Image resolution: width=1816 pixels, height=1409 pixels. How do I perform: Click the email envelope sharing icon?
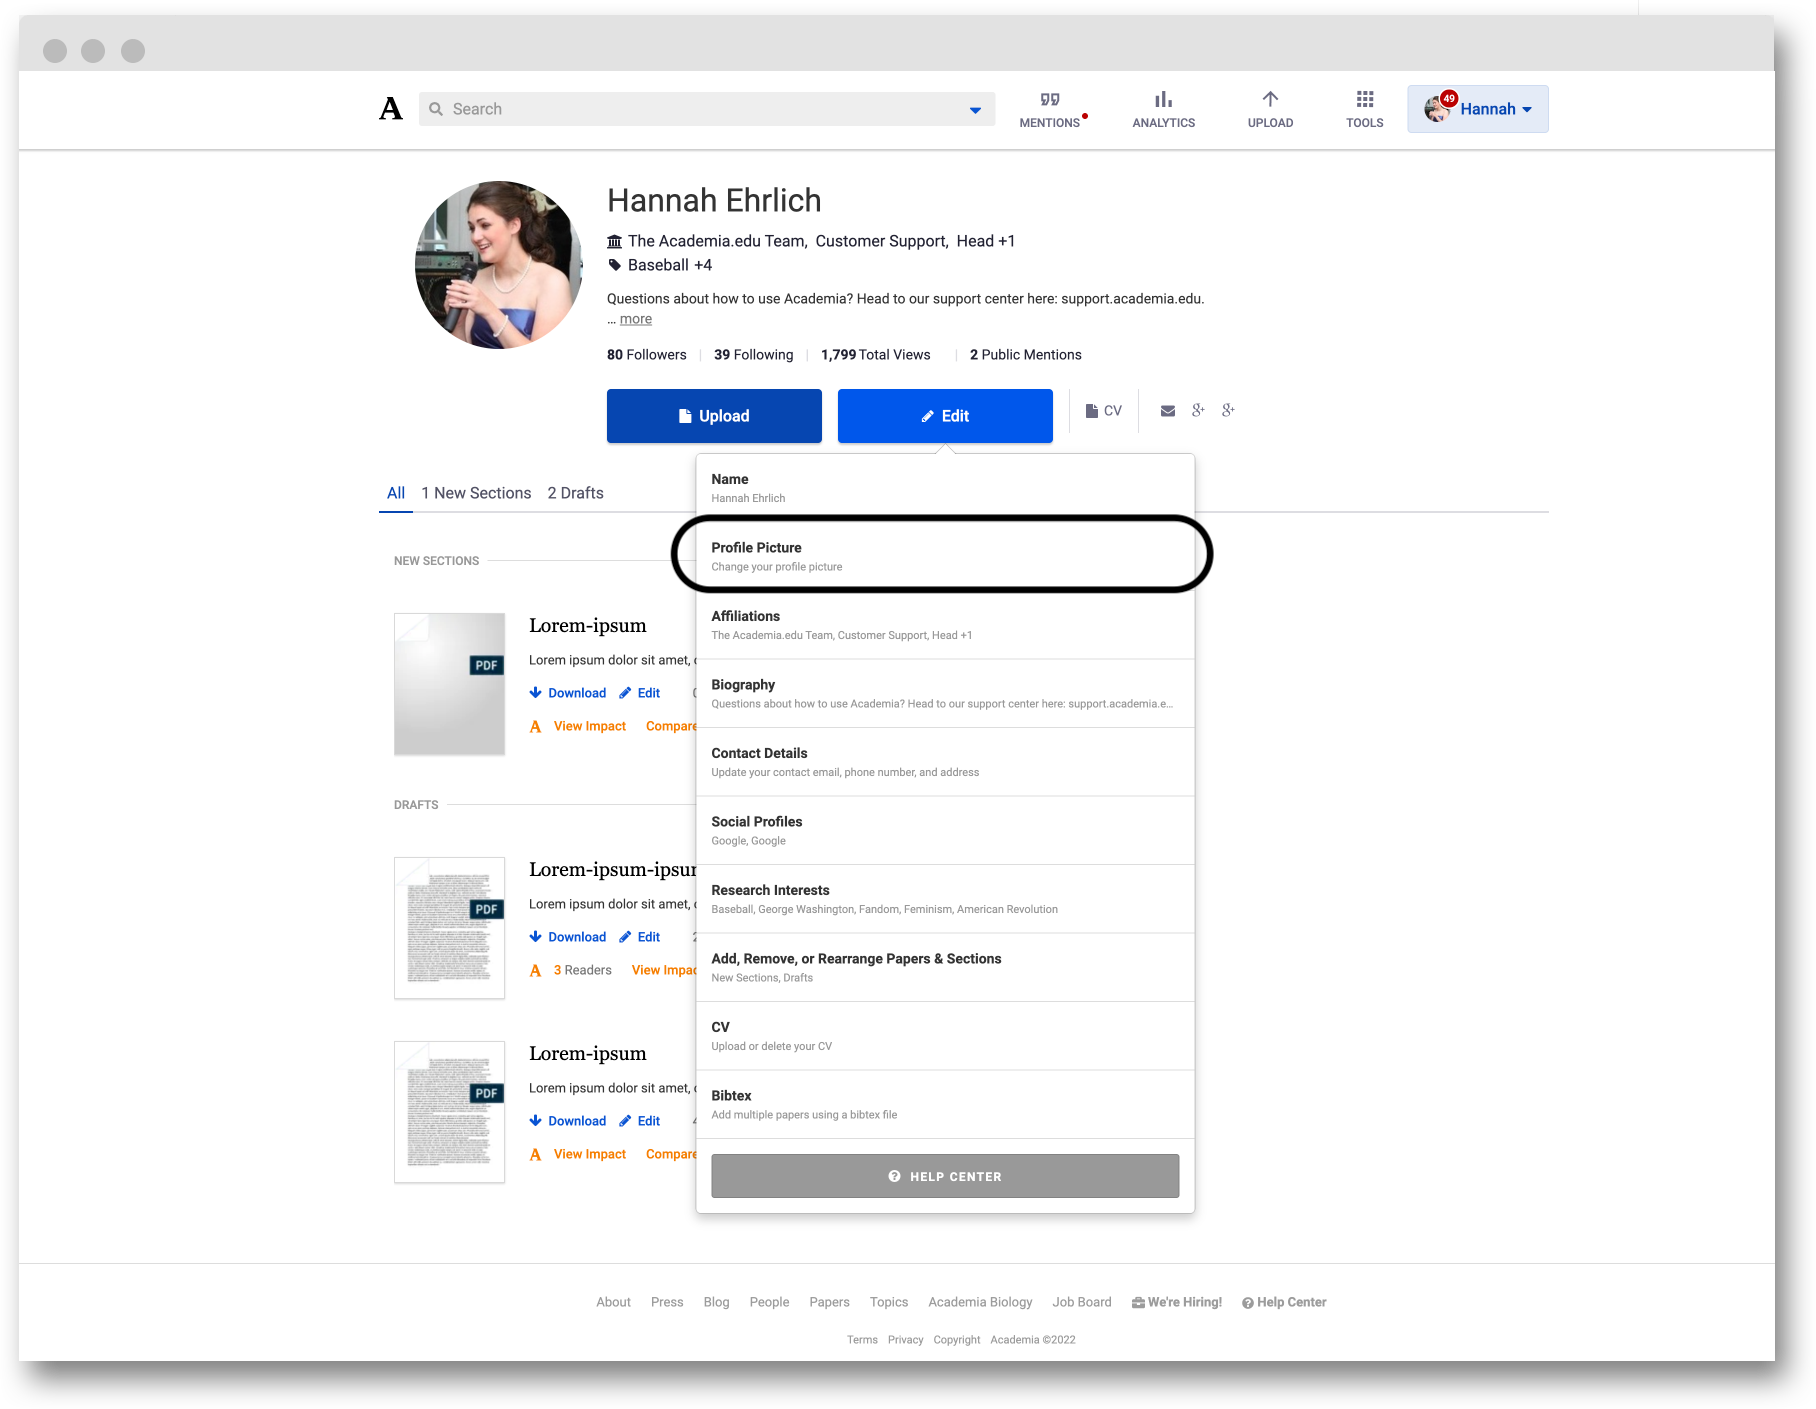click(1167, 410)
